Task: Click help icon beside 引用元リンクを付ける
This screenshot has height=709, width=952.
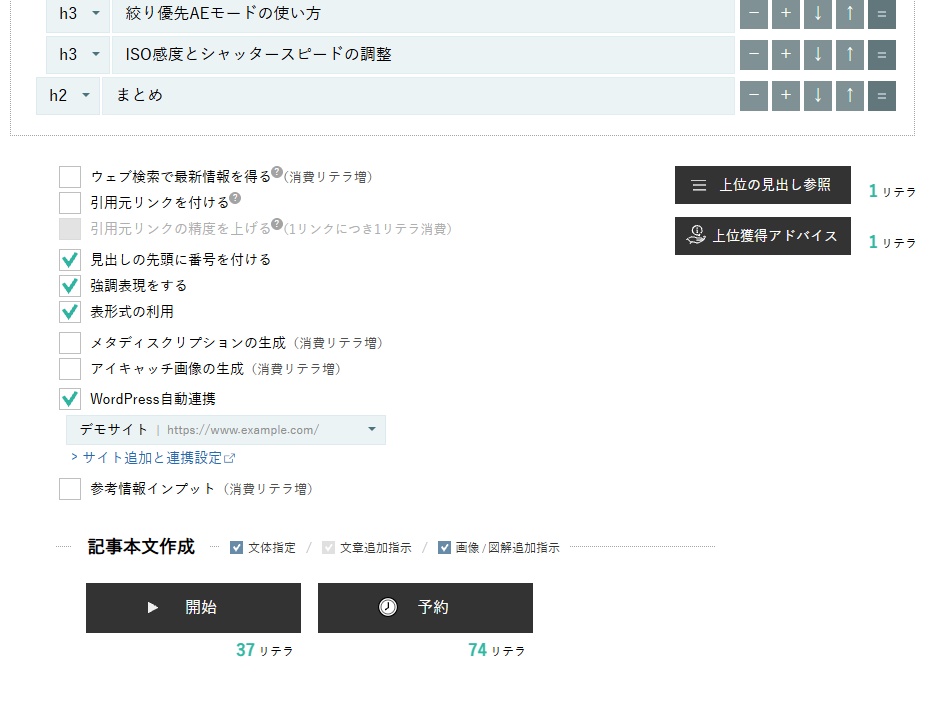Action: pyautogui.click(x=235, y=198)
